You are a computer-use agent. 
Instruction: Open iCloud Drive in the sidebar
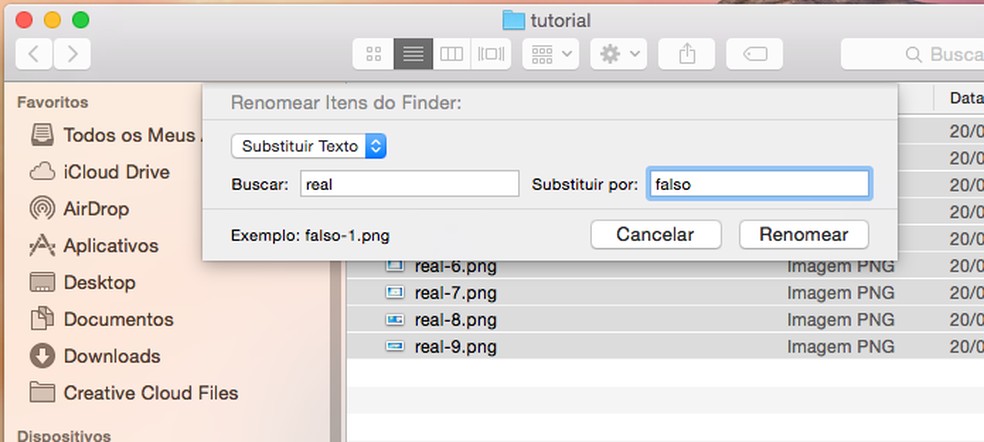coord(100,172)
